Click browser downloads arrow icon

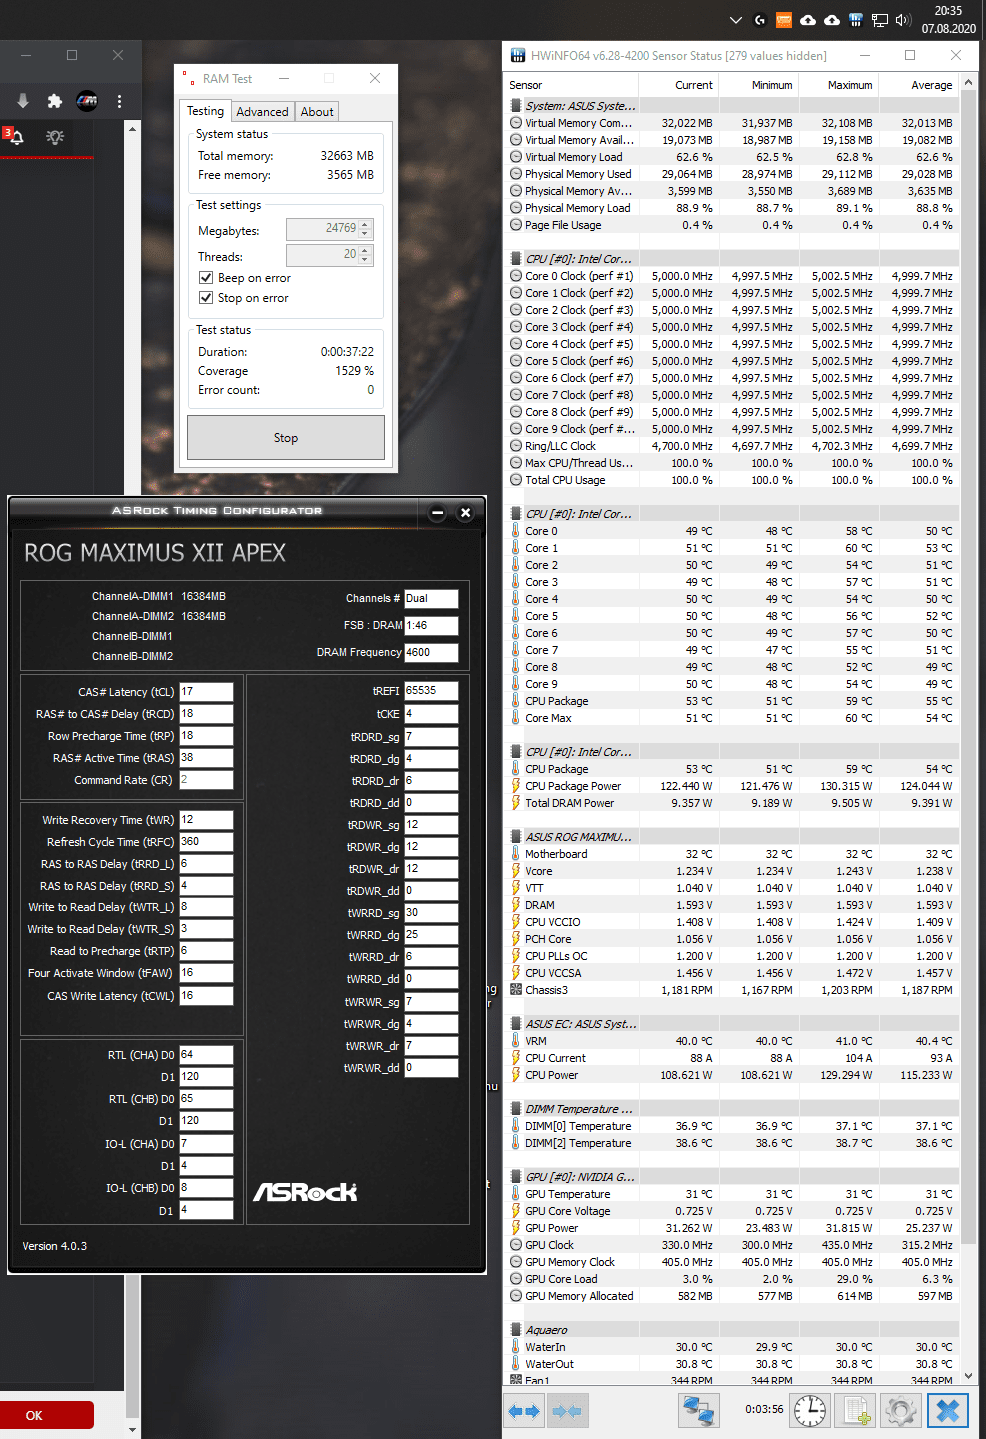click(23, 101)
